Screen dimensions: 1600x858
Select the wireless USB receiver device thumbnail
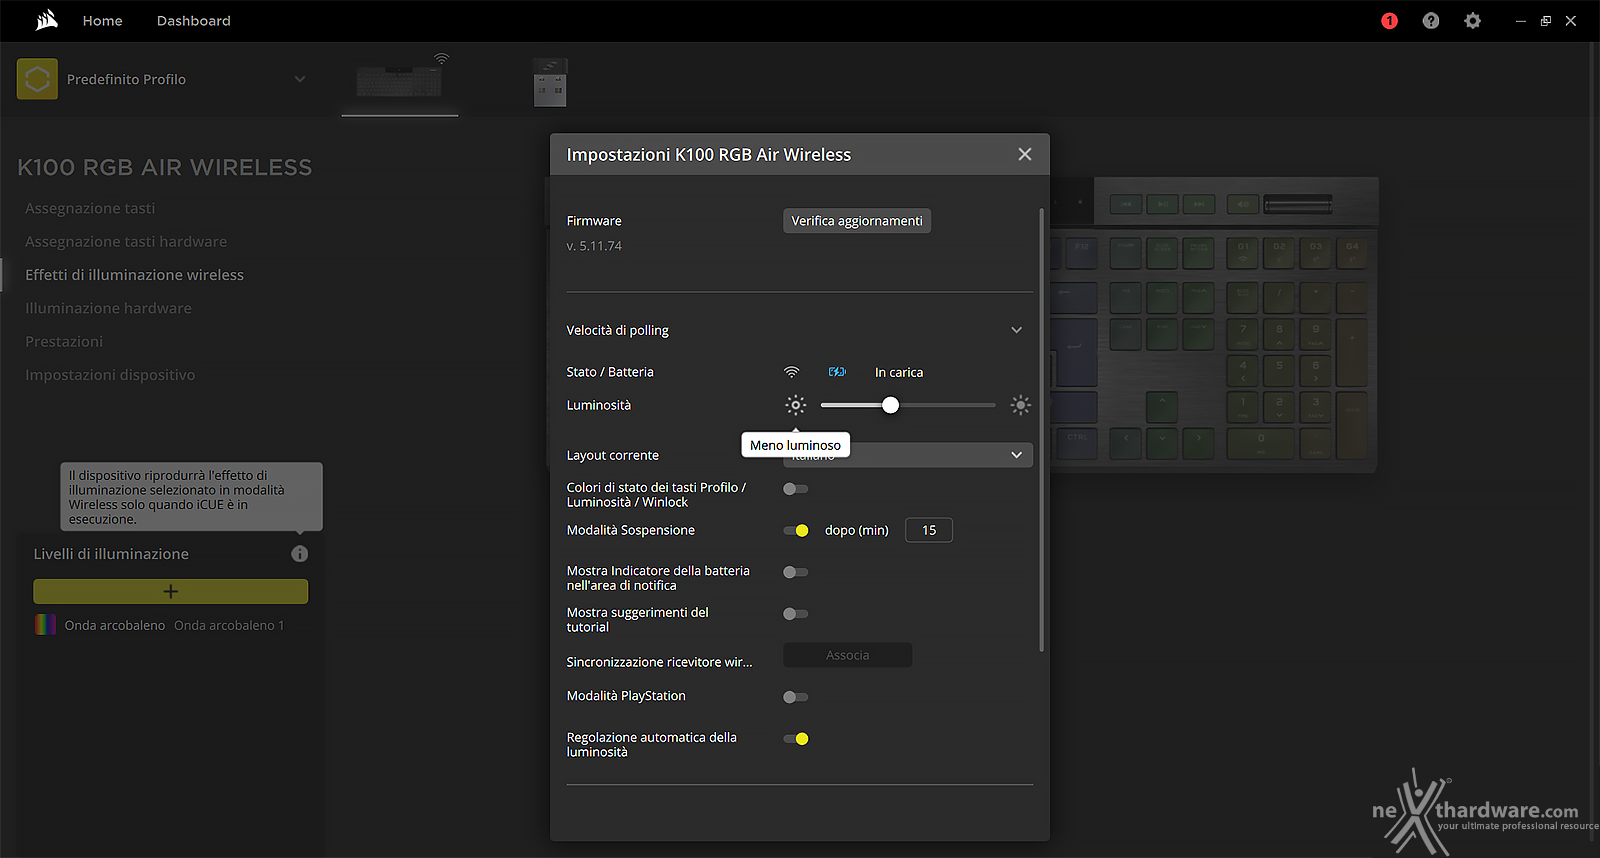550,82
